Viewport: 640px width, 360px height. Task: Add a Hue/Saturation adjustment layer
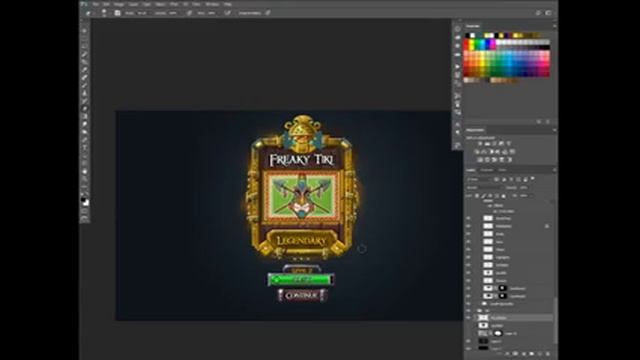[x=476, y=151]
